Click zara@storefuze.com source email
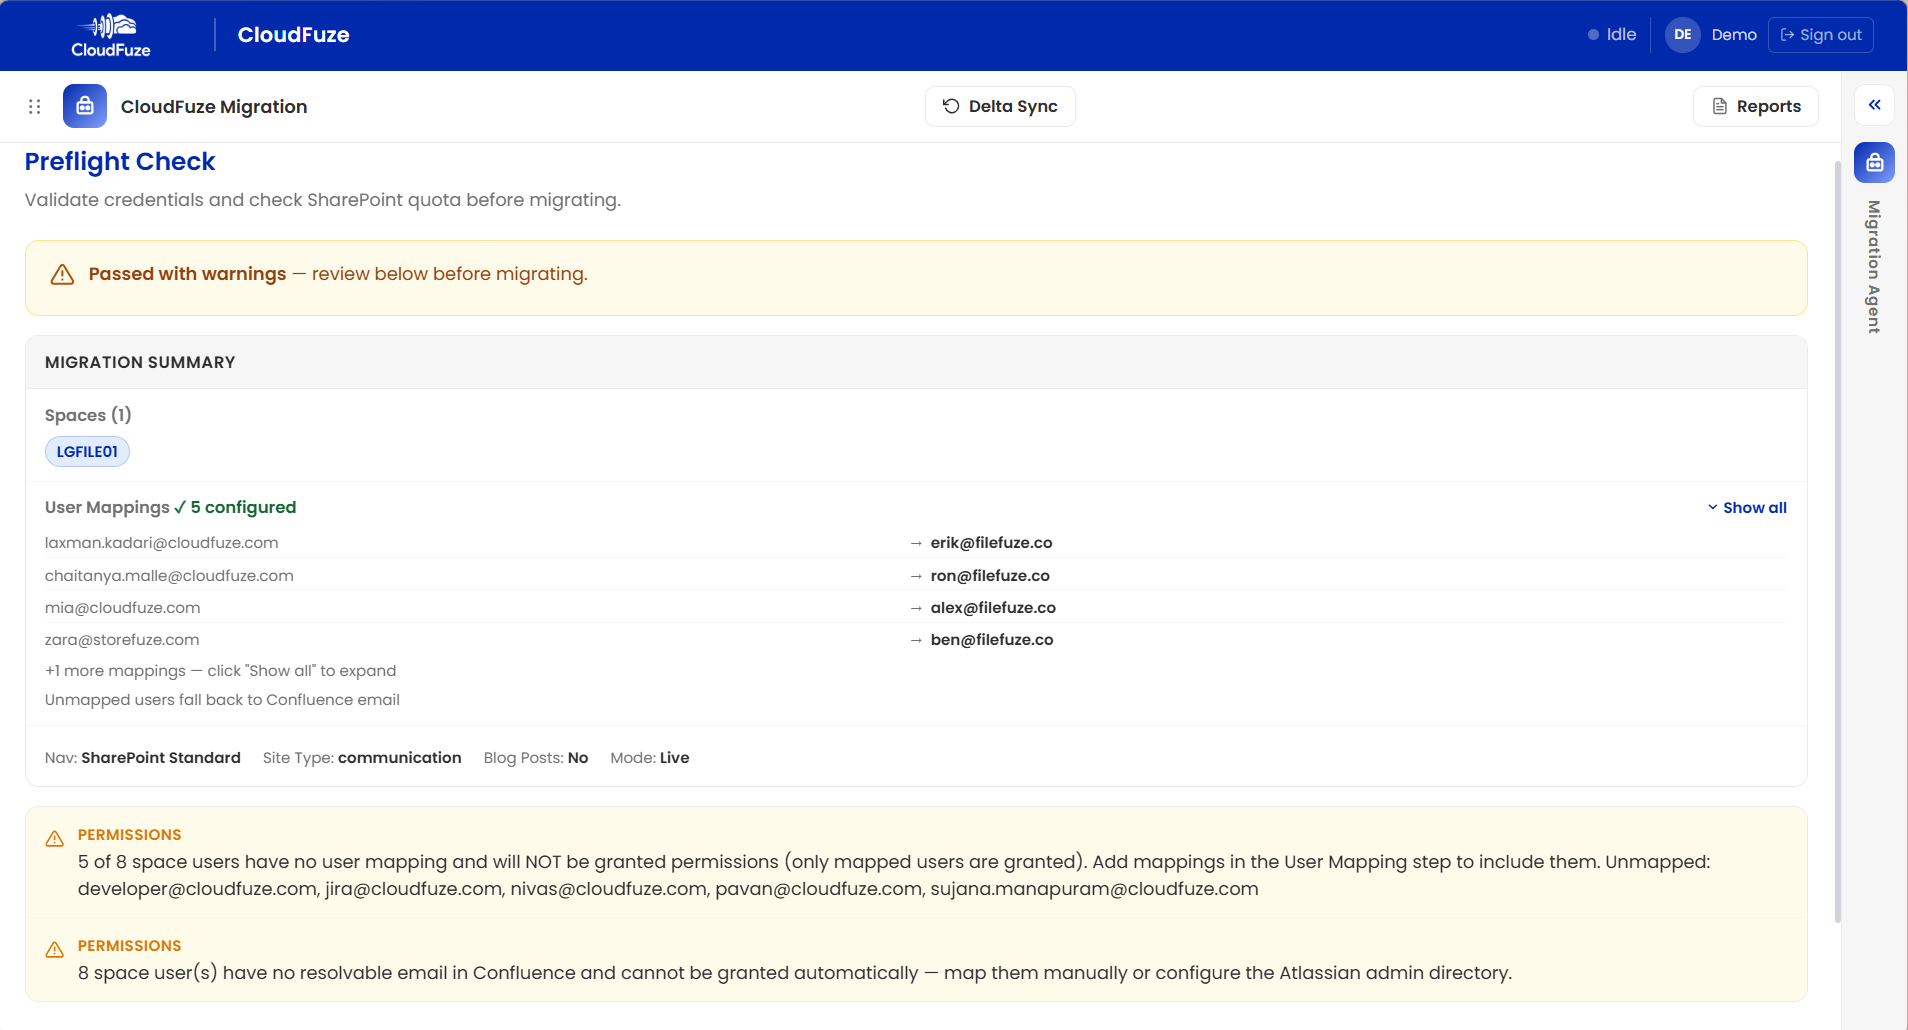 pyautogui.click(x=122, y=640)
